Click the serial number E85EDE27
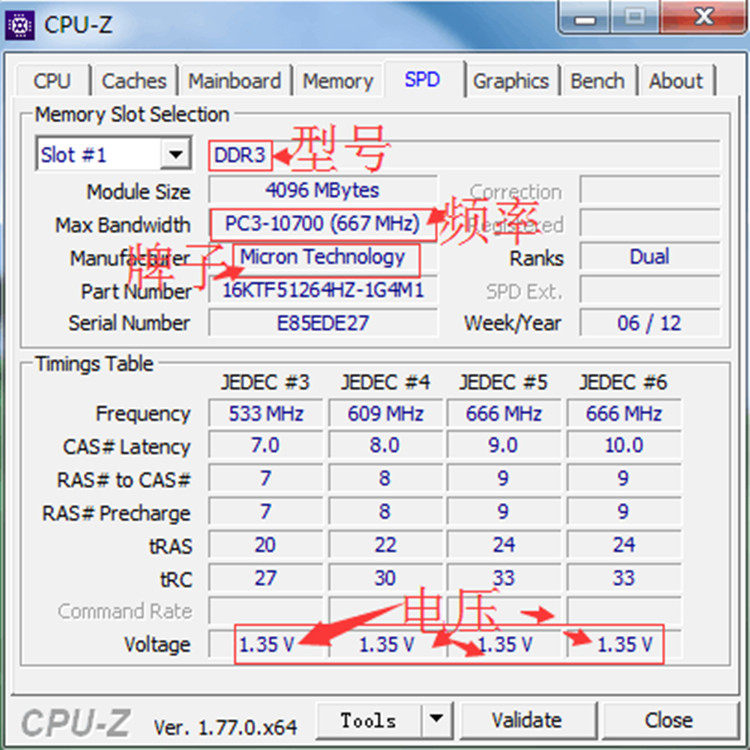 click(x=322, y=323)
